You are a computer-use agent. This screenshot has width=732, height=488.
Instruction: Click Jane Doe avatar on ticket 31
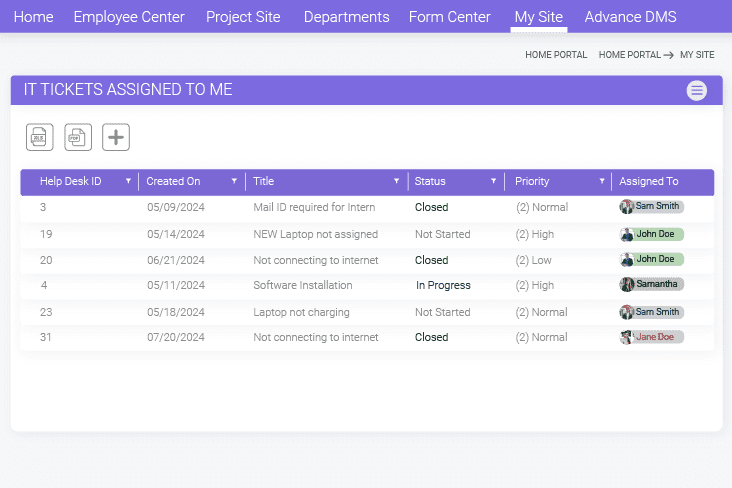[x=627, y=337]
